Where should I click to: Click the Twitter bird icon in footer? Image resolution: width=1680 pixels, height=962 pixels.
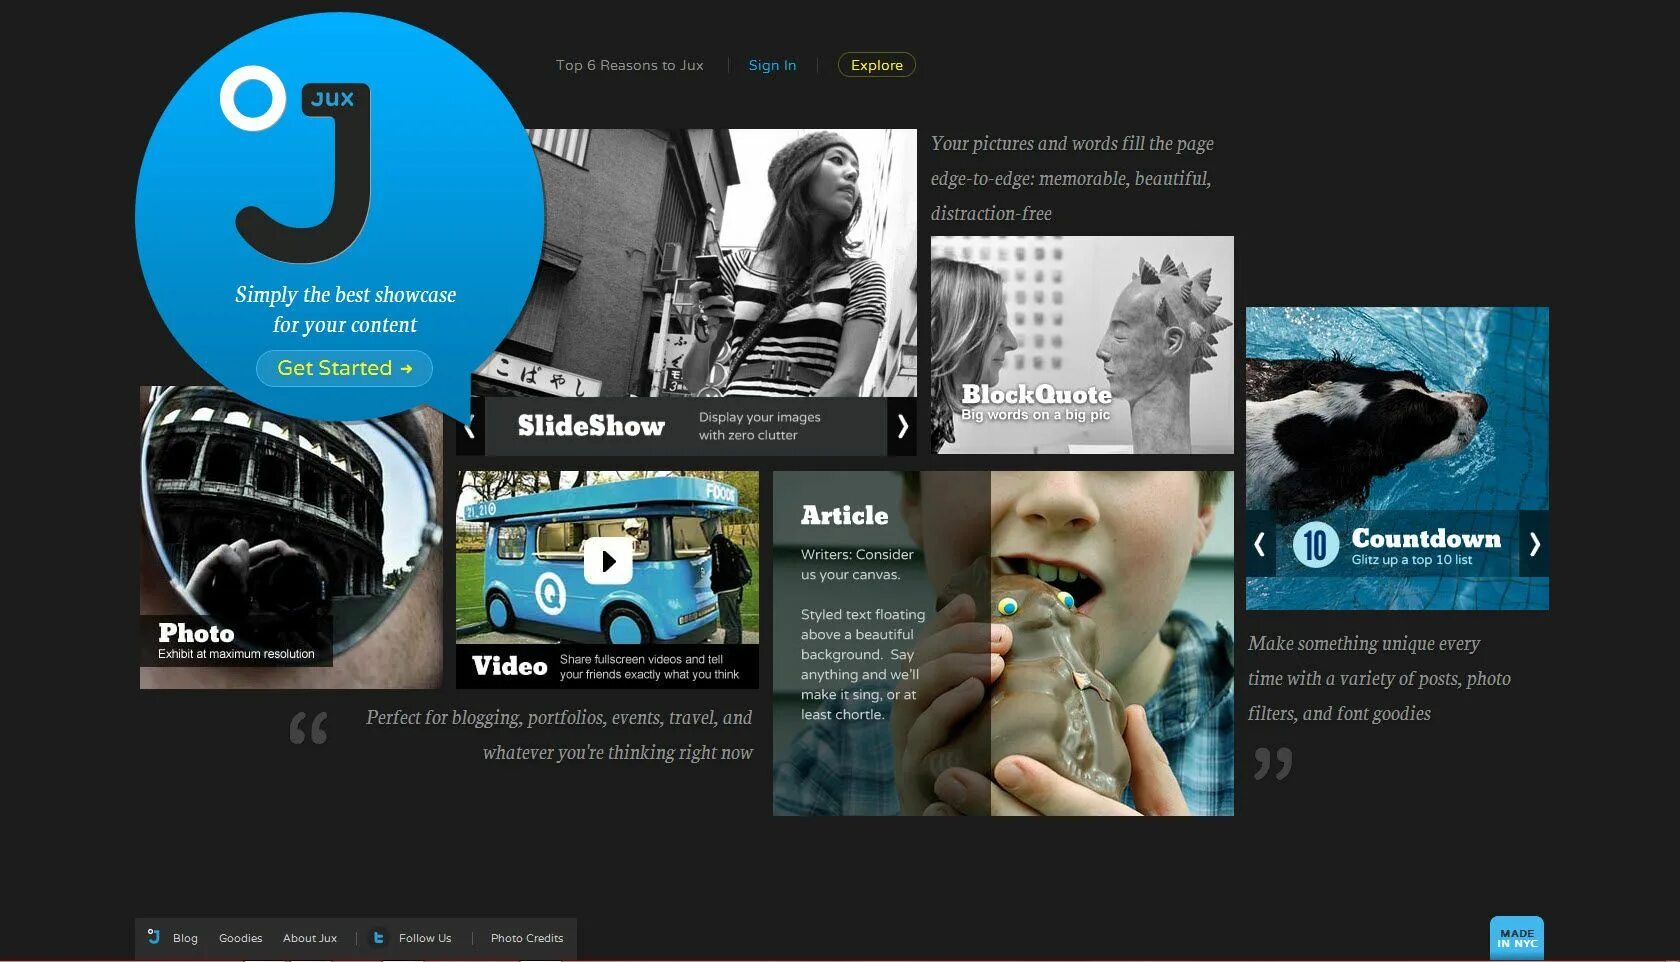(378, 938)
